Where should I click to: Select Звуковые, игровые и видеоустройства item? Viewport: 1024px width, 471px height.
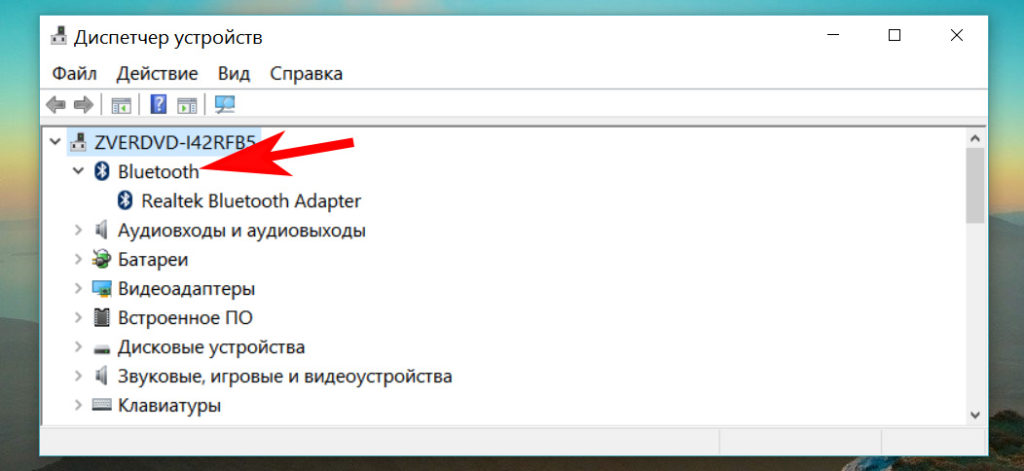(284, 377)
